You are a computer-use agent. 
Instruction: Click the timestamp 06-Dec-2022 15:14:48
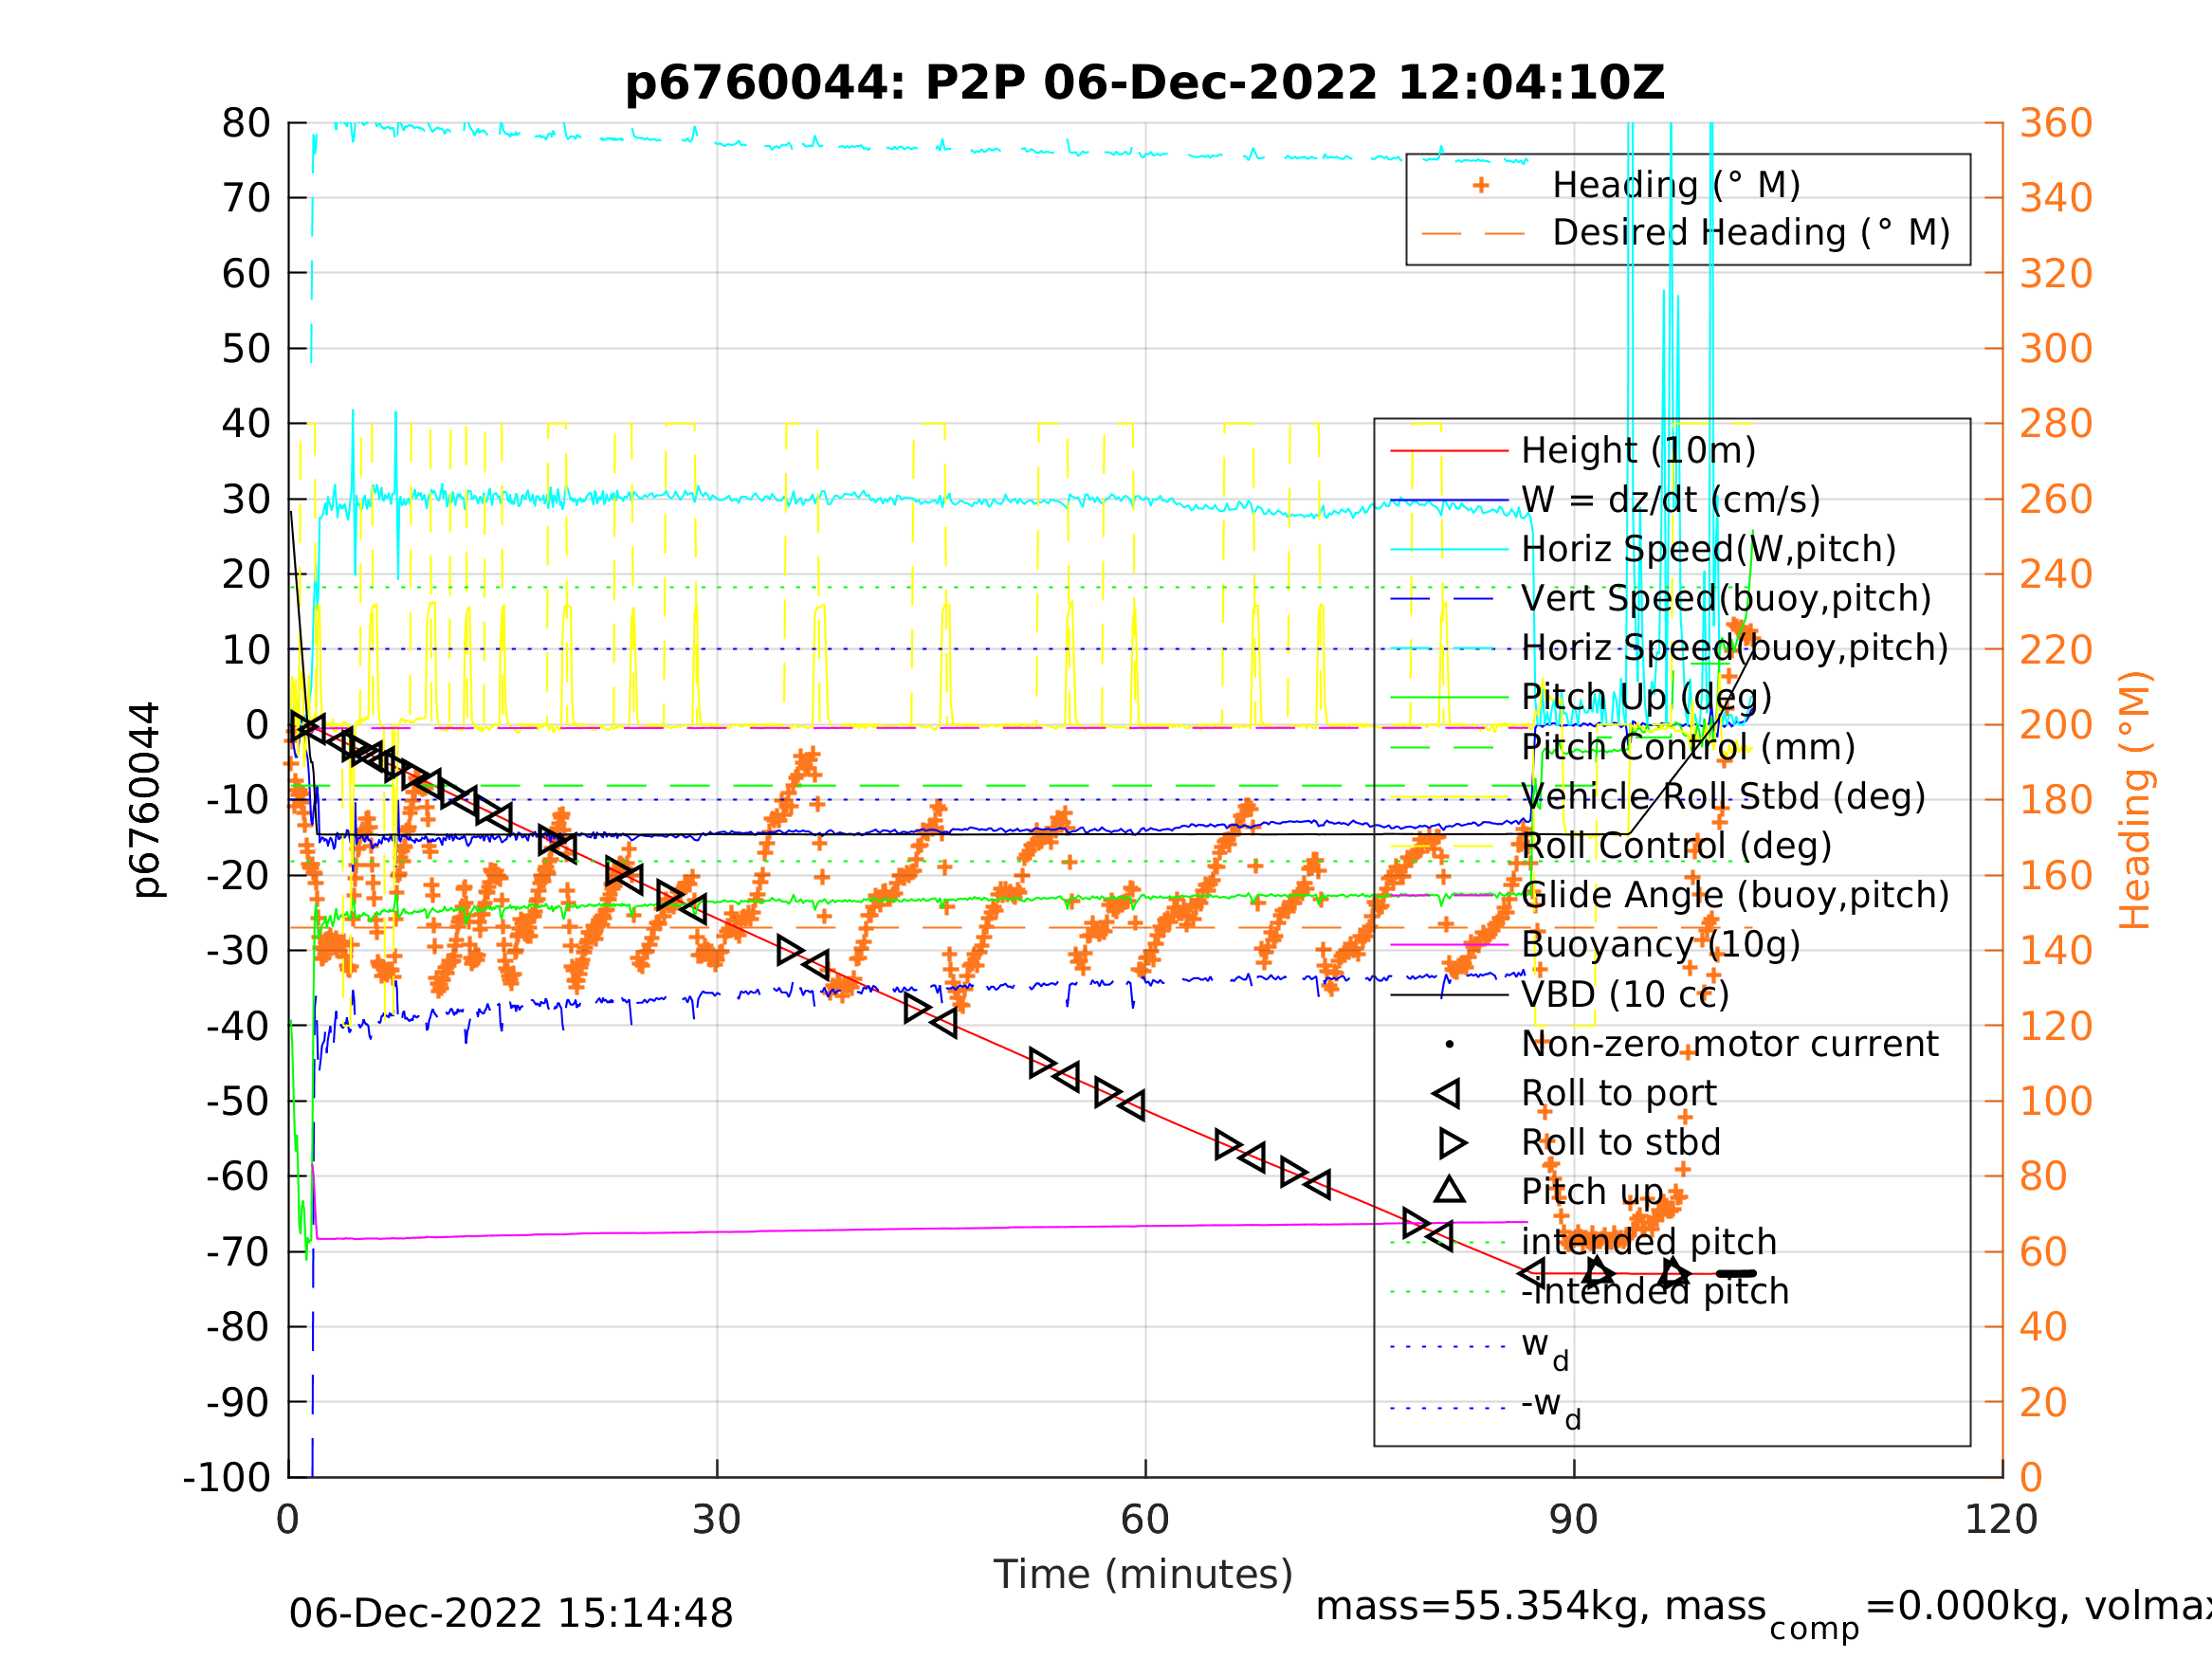point(511,1614)
